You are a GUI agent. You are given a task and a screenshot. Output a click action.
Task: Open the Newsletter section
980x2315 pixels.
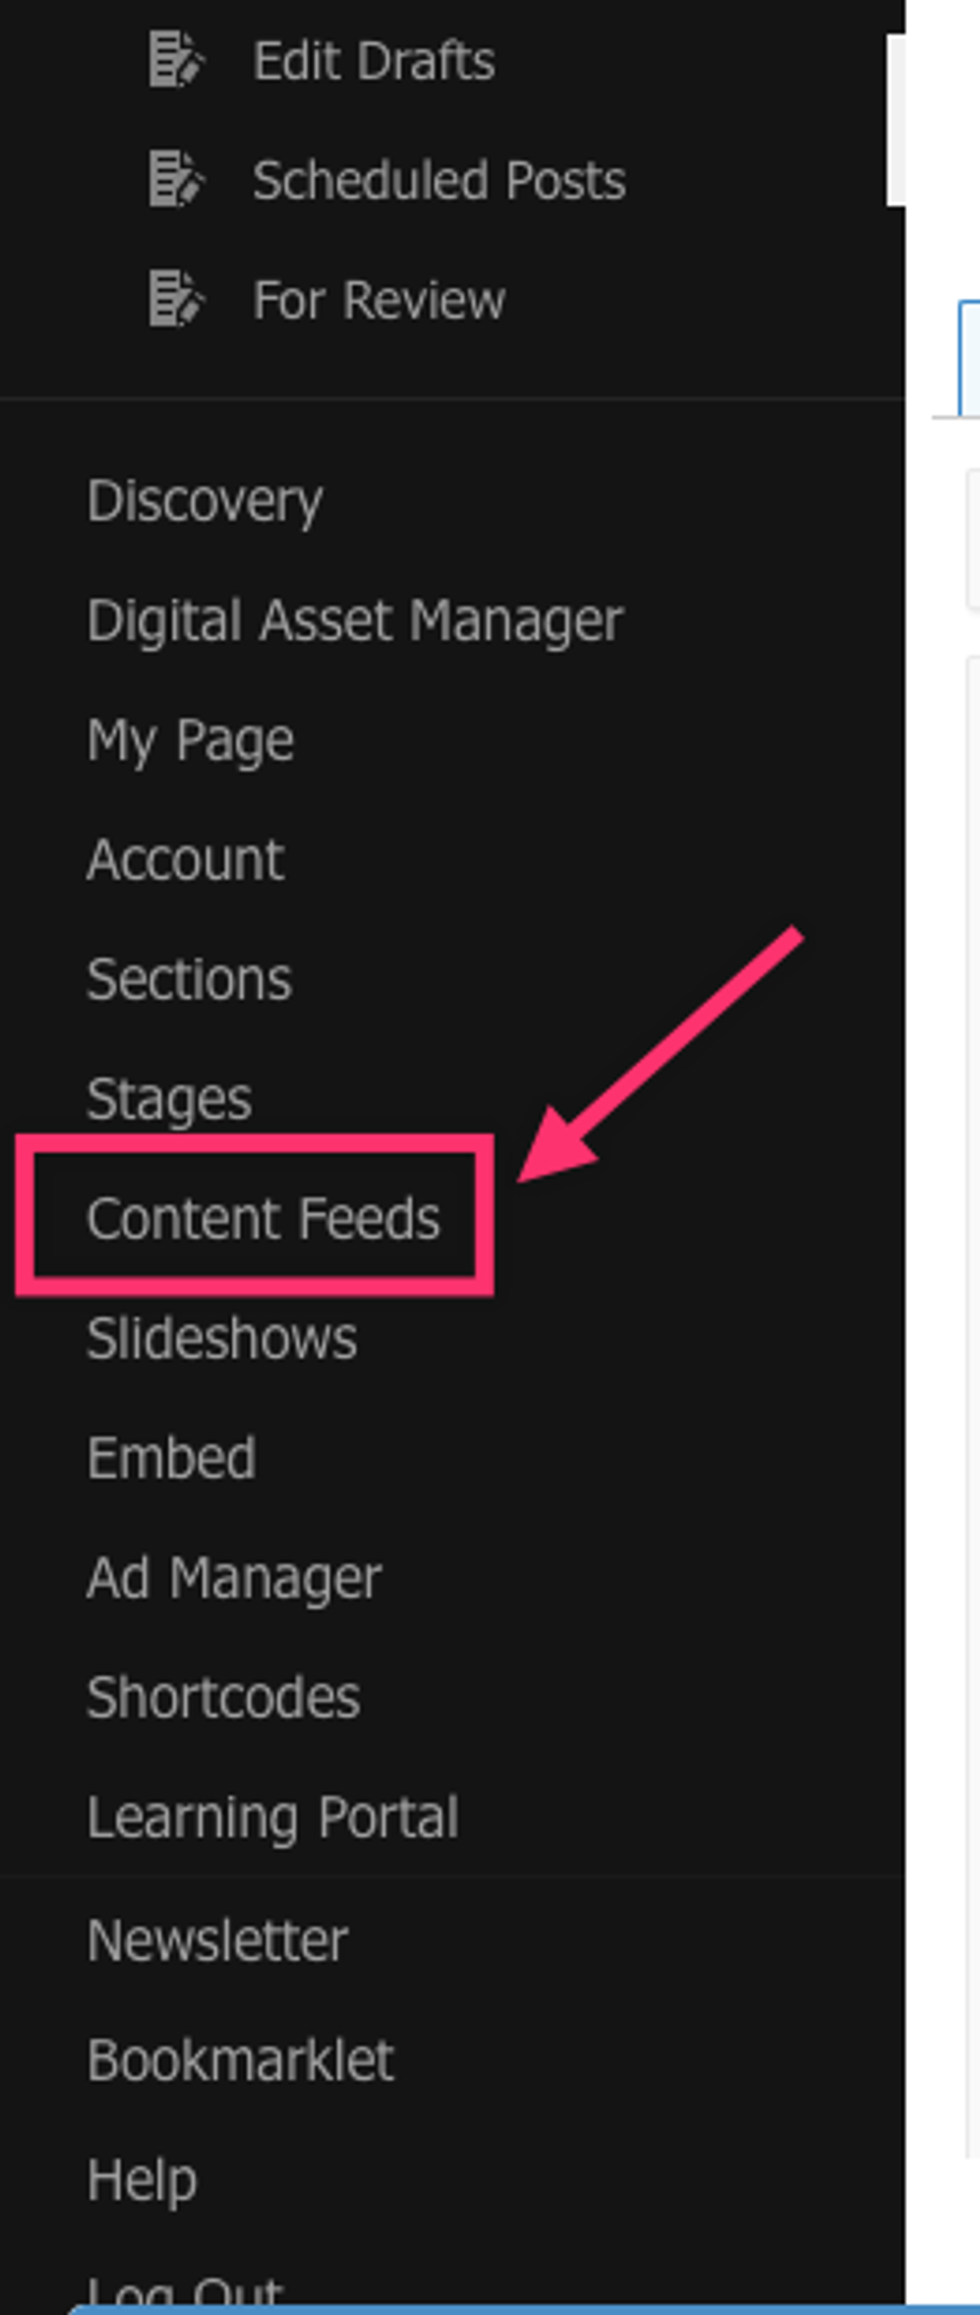(x=217, y=1940)
